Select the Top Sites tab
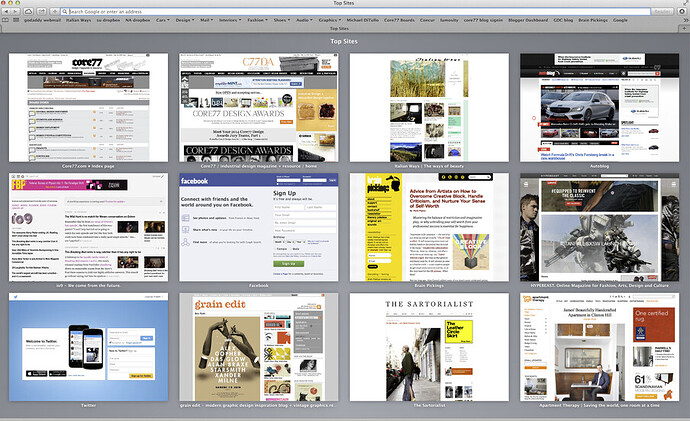 [339, 29]
